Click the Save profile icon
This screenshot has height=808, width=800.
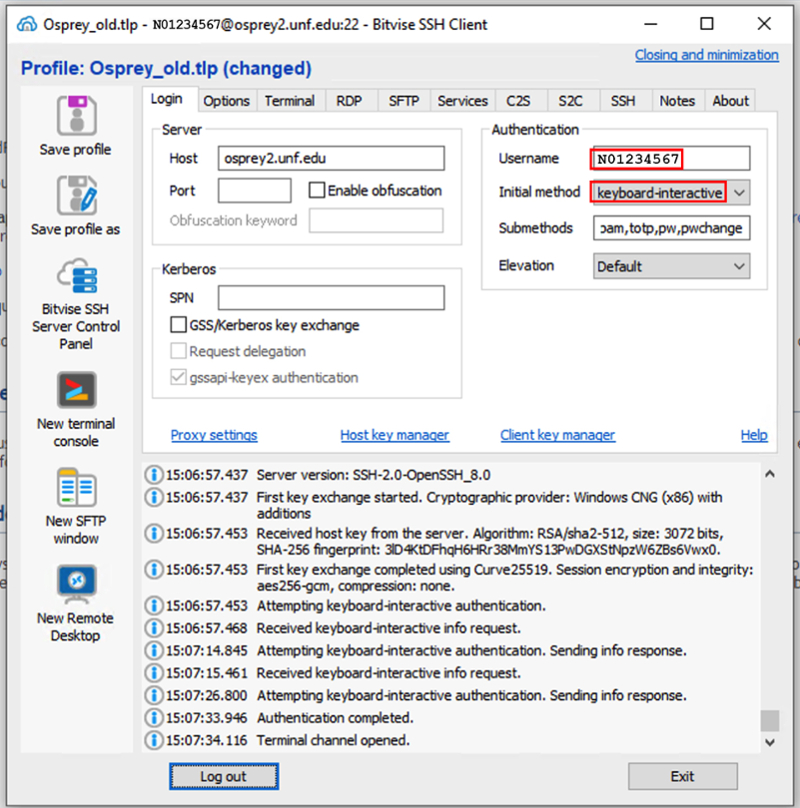pos(76,115)
